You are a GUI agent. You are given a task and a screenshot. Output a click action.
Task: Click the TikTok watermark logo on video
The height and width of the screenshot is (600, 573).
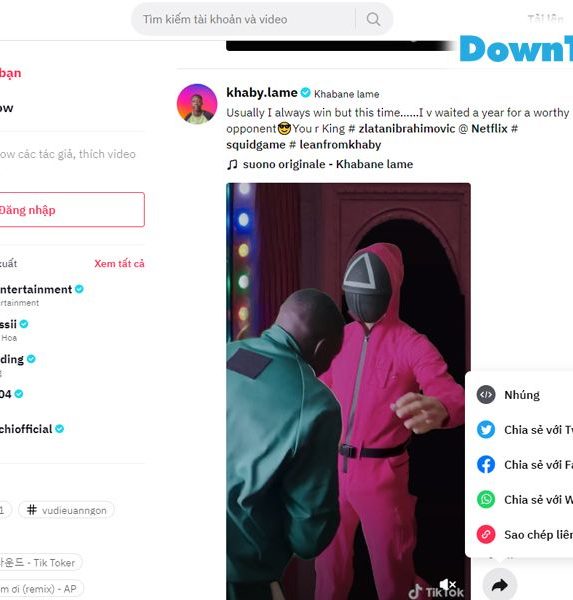[435, 592]
